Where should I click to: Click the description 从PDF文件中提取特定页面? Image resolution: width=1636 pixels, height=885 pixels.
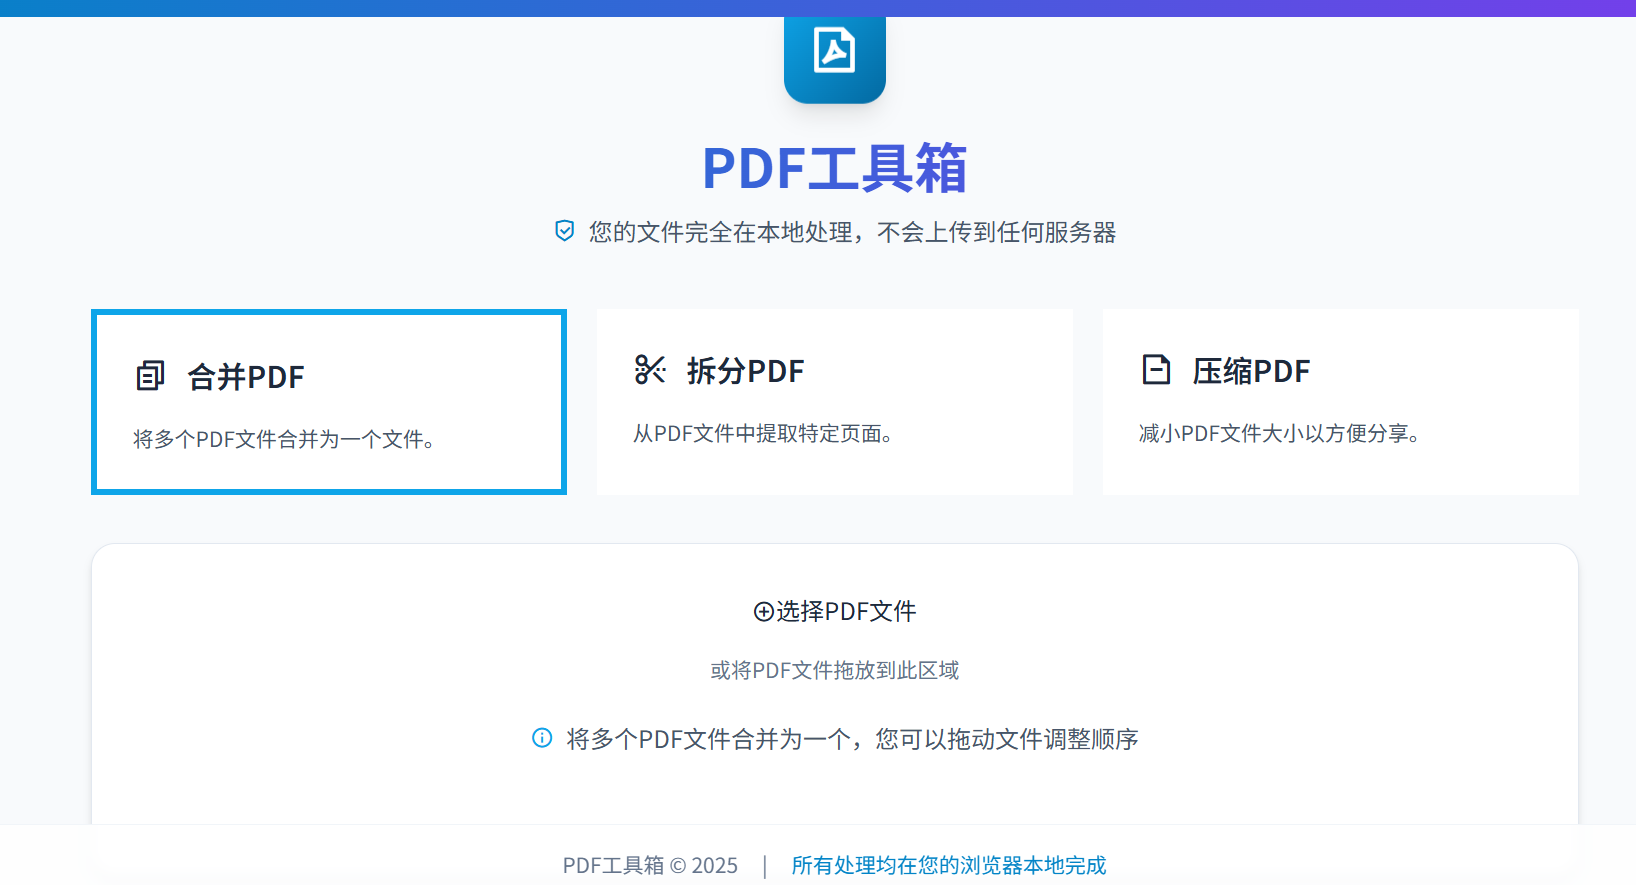pyautogui.click(x=762, y=433)
